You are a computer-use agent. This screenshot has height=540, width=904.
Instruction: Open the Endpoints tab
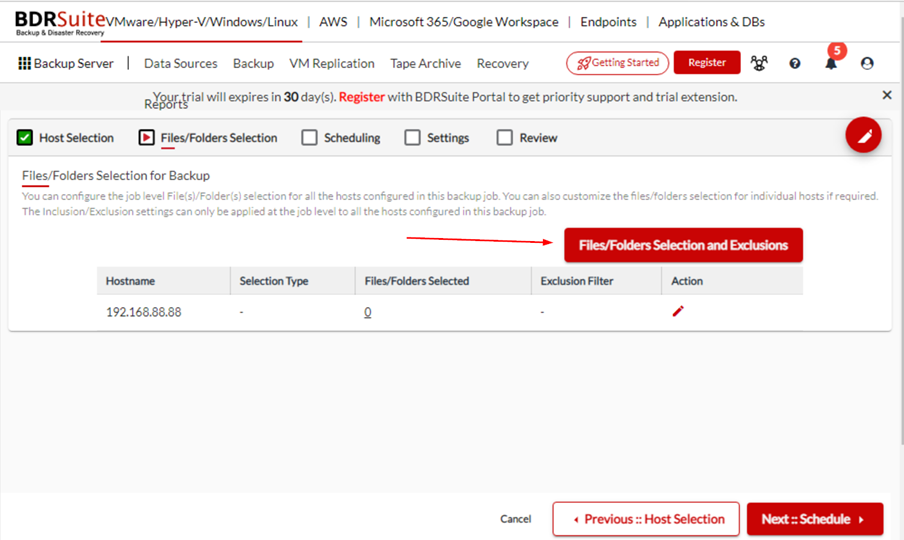pos(608,22)
